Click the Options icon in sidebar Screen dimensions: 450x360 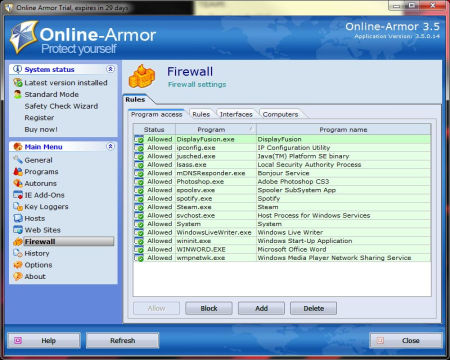[18, 265]
